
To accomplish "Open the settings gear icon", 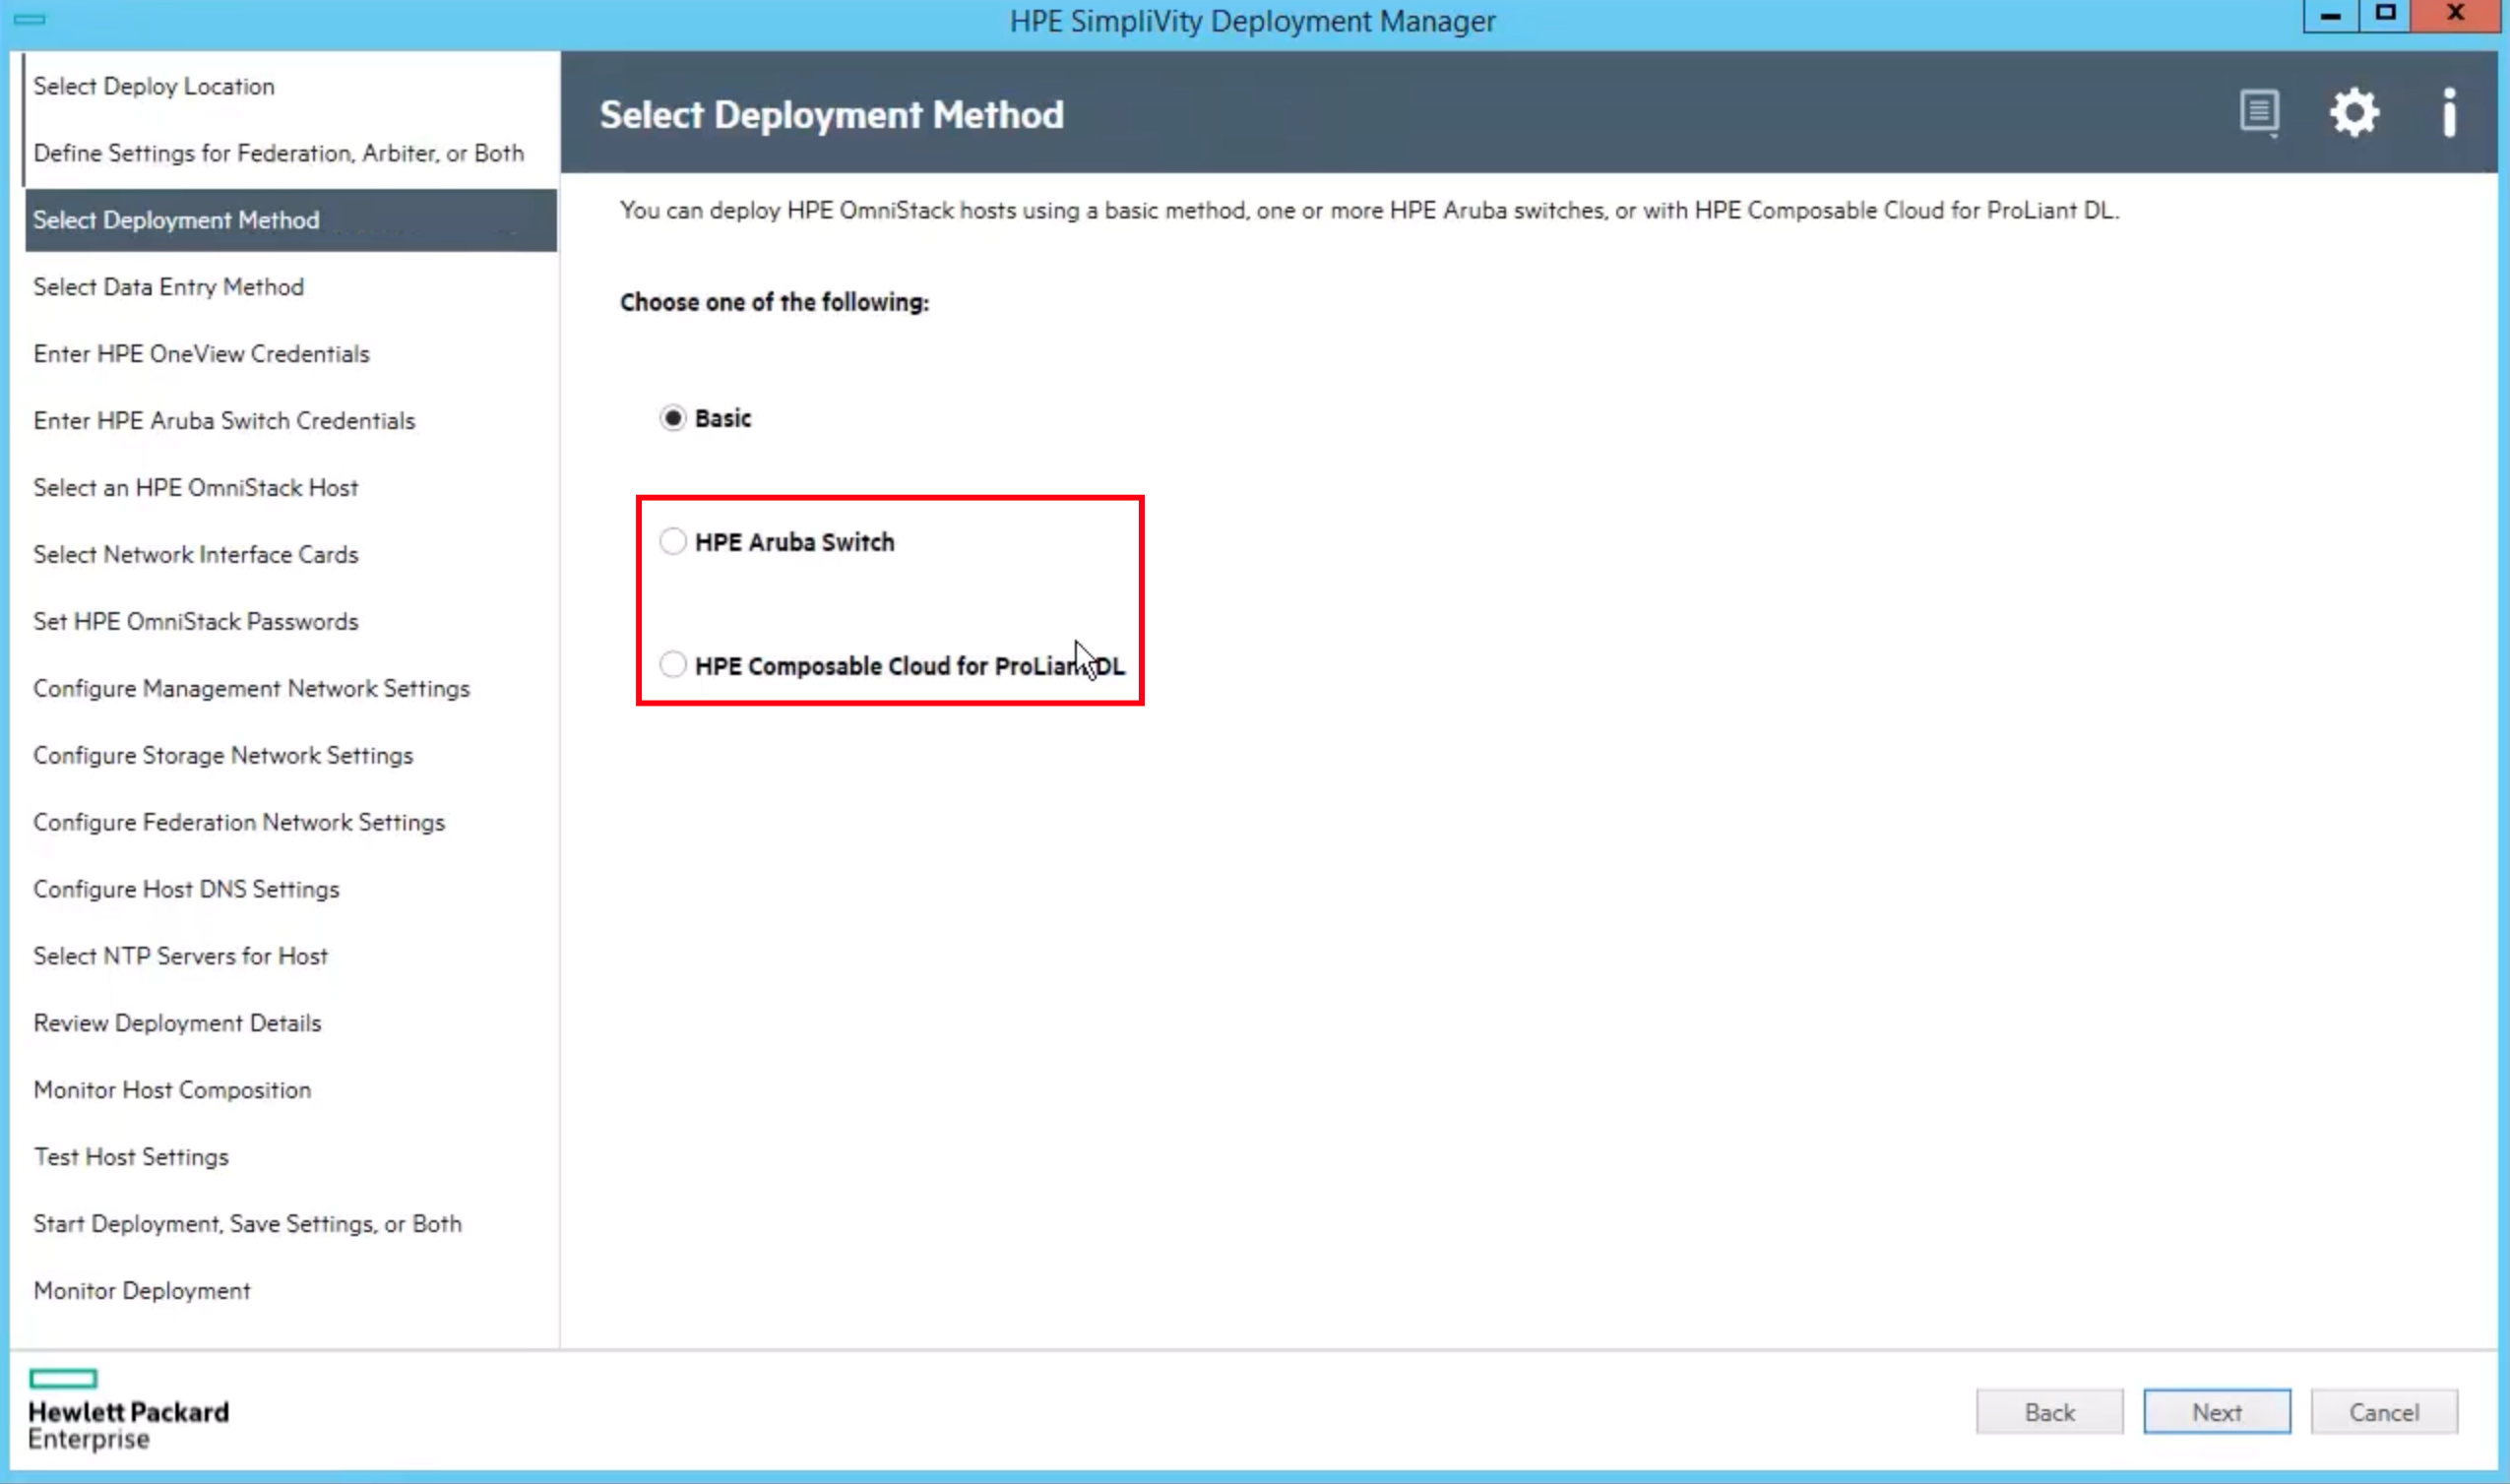I will [x=2354, y=112].
